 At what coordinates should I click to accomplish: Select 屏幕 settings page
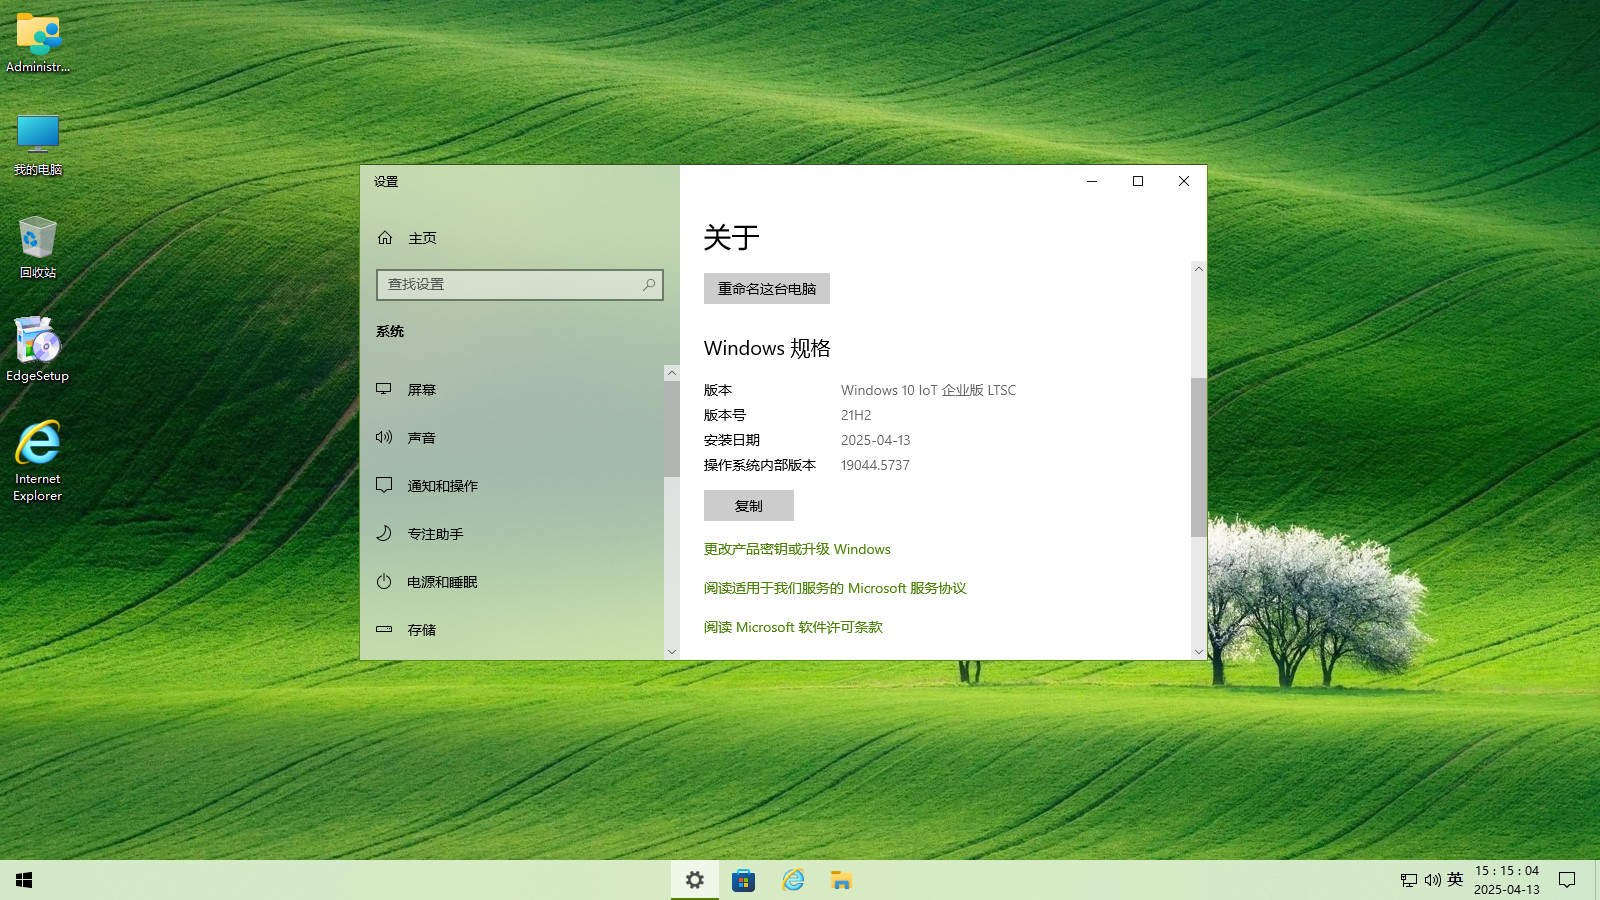[511, 389]
